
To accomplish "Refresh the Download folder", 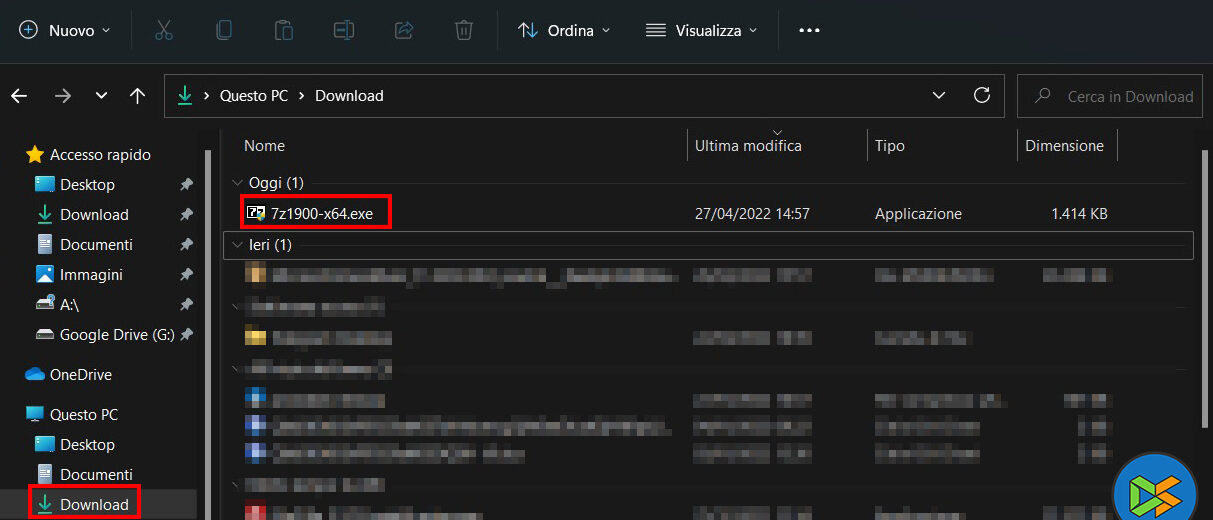I will (x=982, y=96).
